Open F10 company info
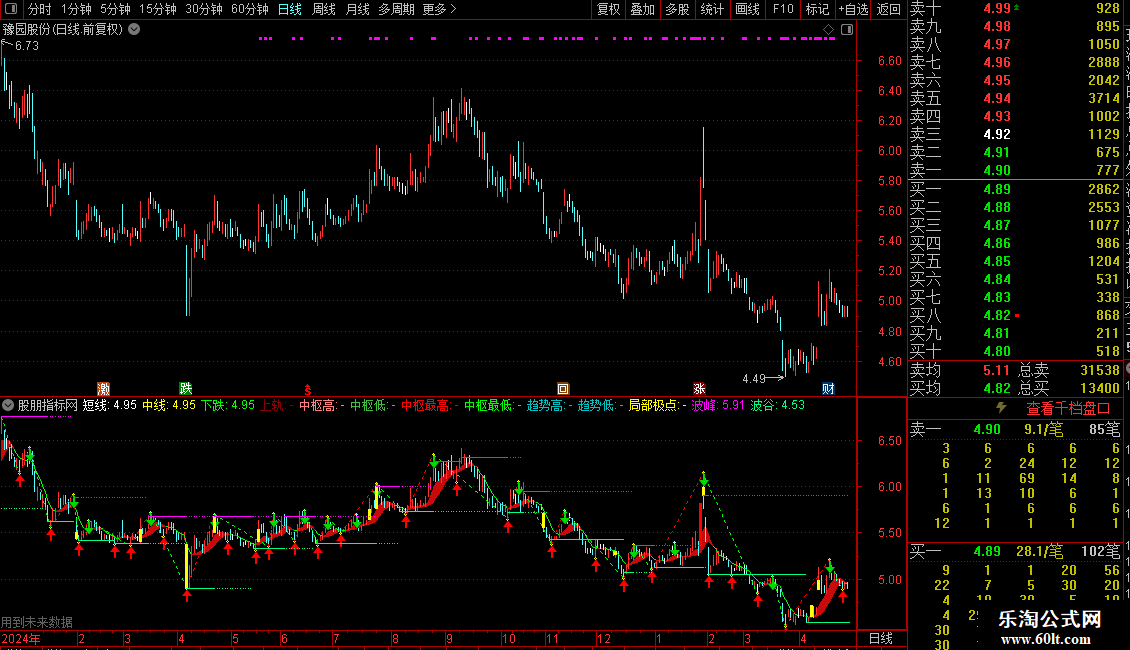The image size is (1130, 650). pos(783,9)
